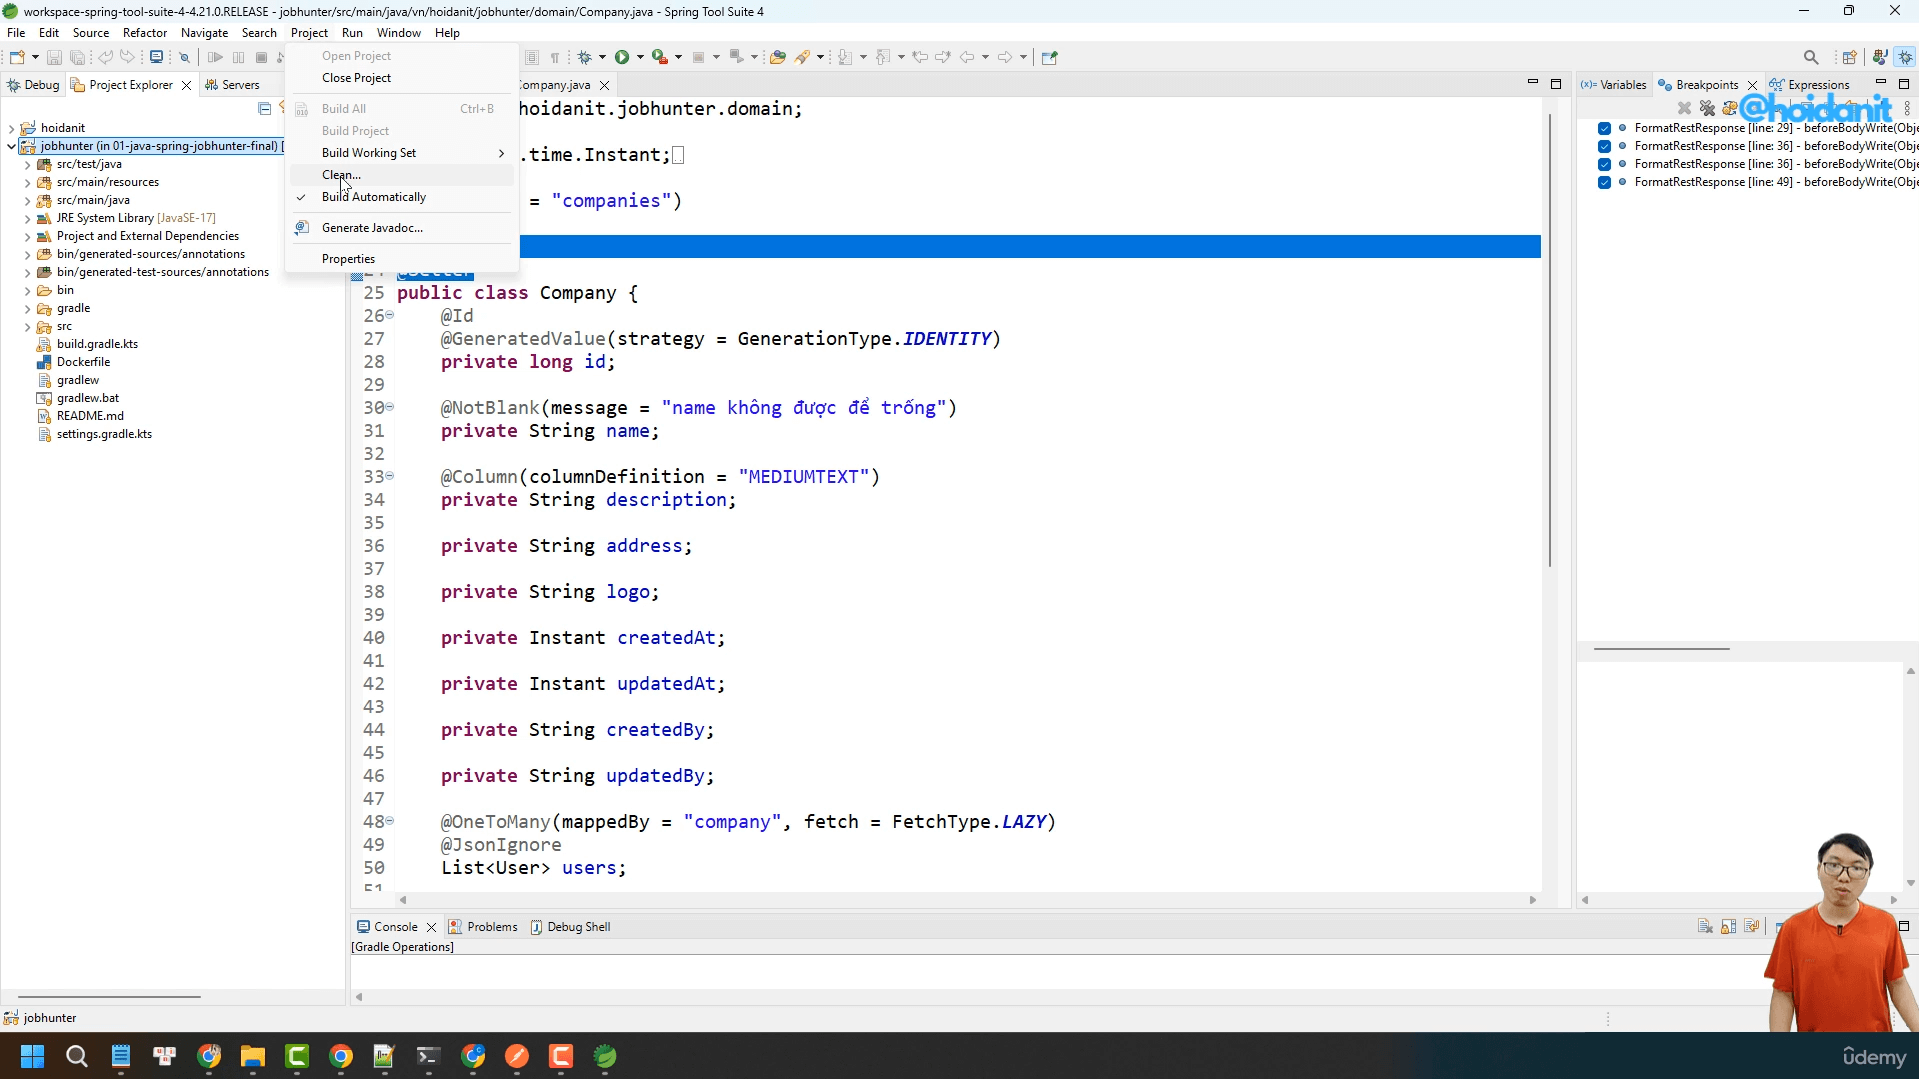Viewport: 1919px width, 1079px height.
Task: Click the green Run icon
Action: [x=622, y=57]
